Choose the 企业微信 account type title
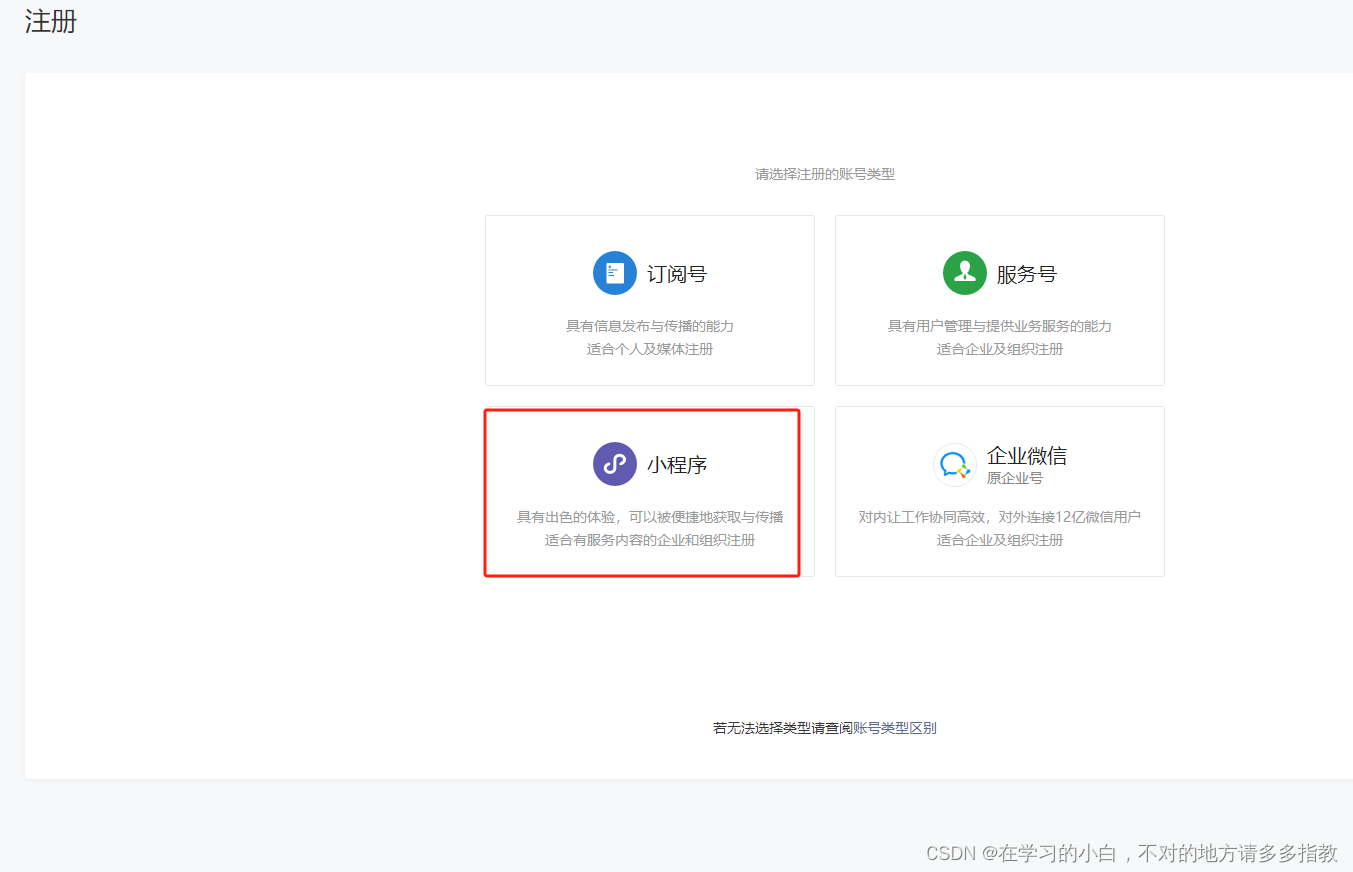 (x=1027, y=456)
